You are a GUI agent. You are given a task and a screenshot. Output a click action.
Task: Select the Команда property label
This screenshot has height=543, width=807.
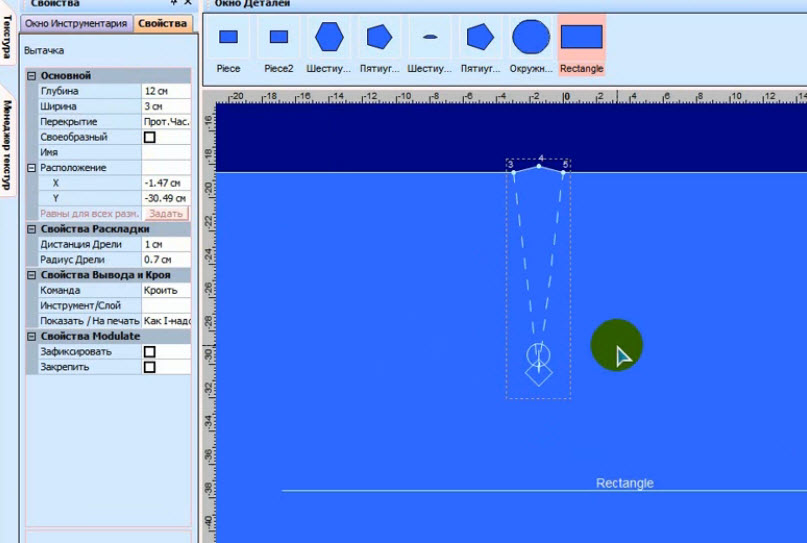[x=60, y=290]
